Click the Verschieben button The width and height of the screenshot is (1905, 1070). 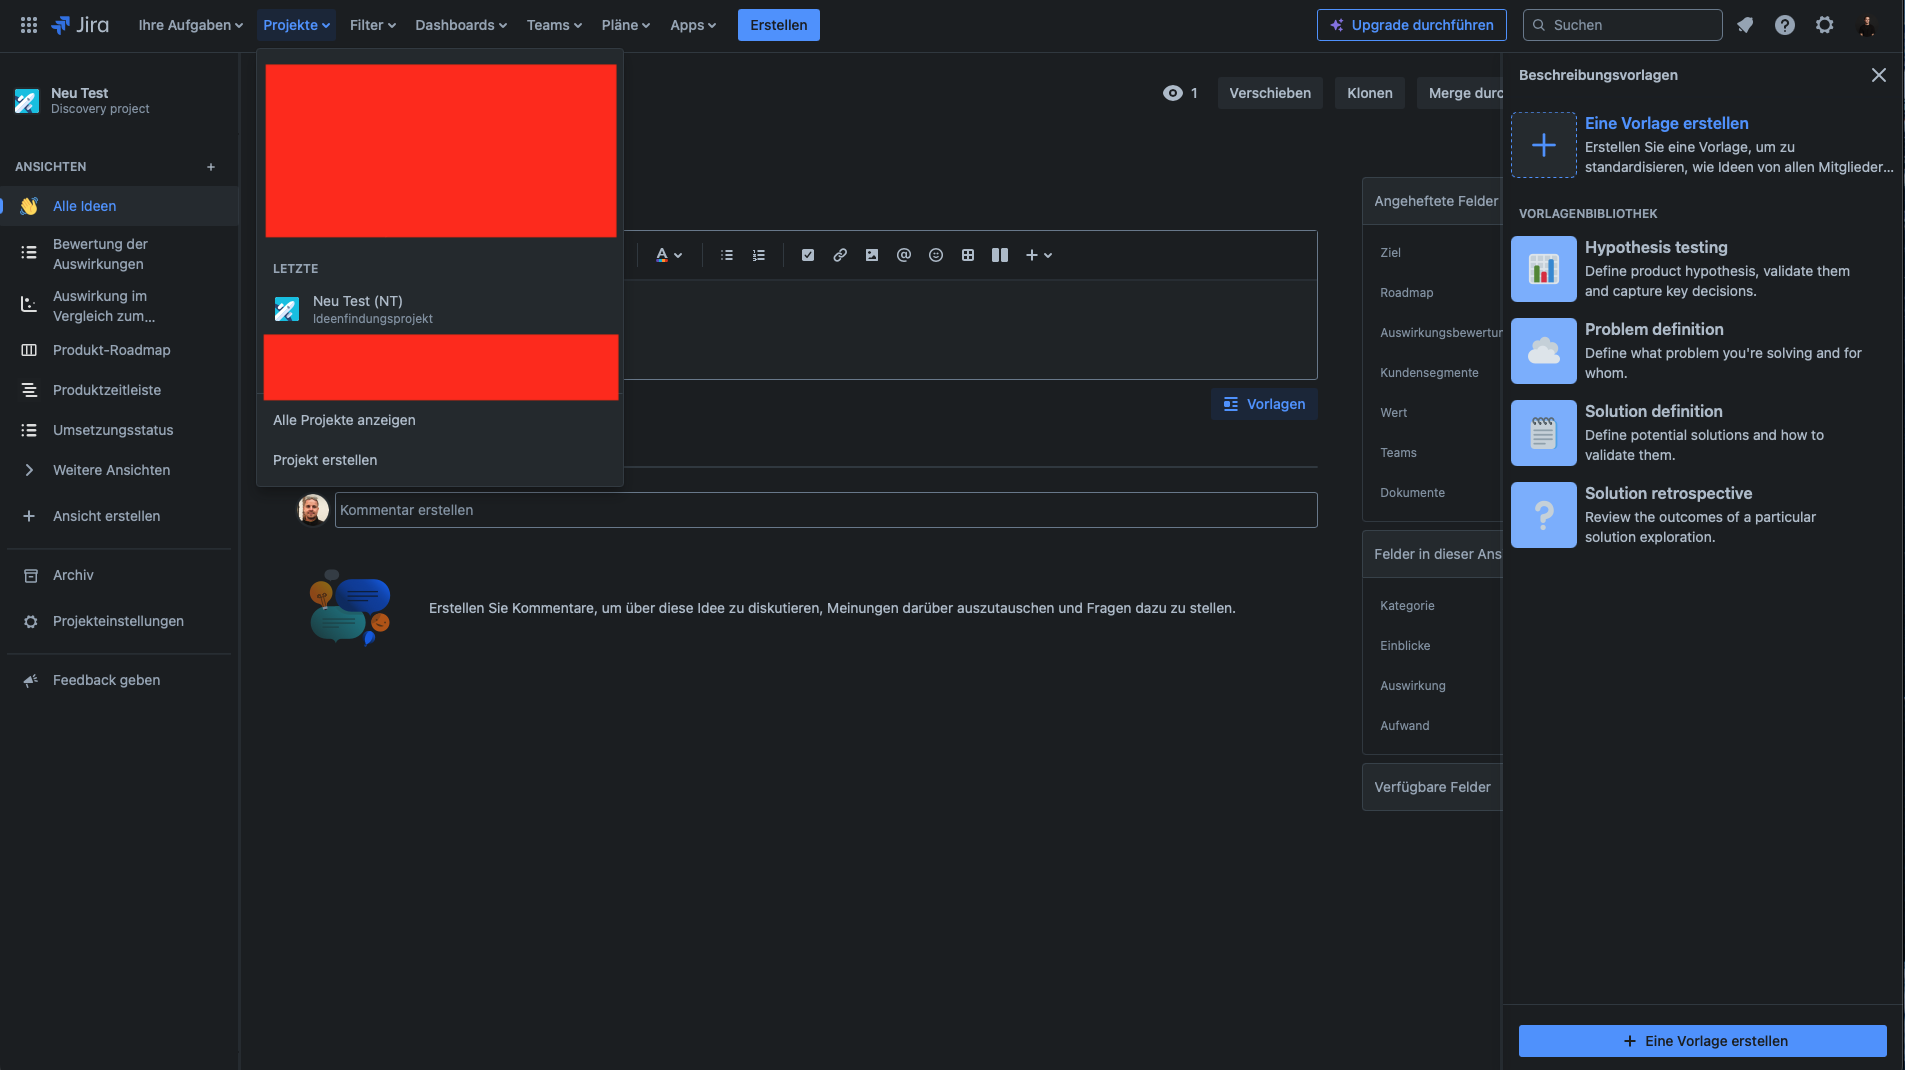(x=1270, y=93)
